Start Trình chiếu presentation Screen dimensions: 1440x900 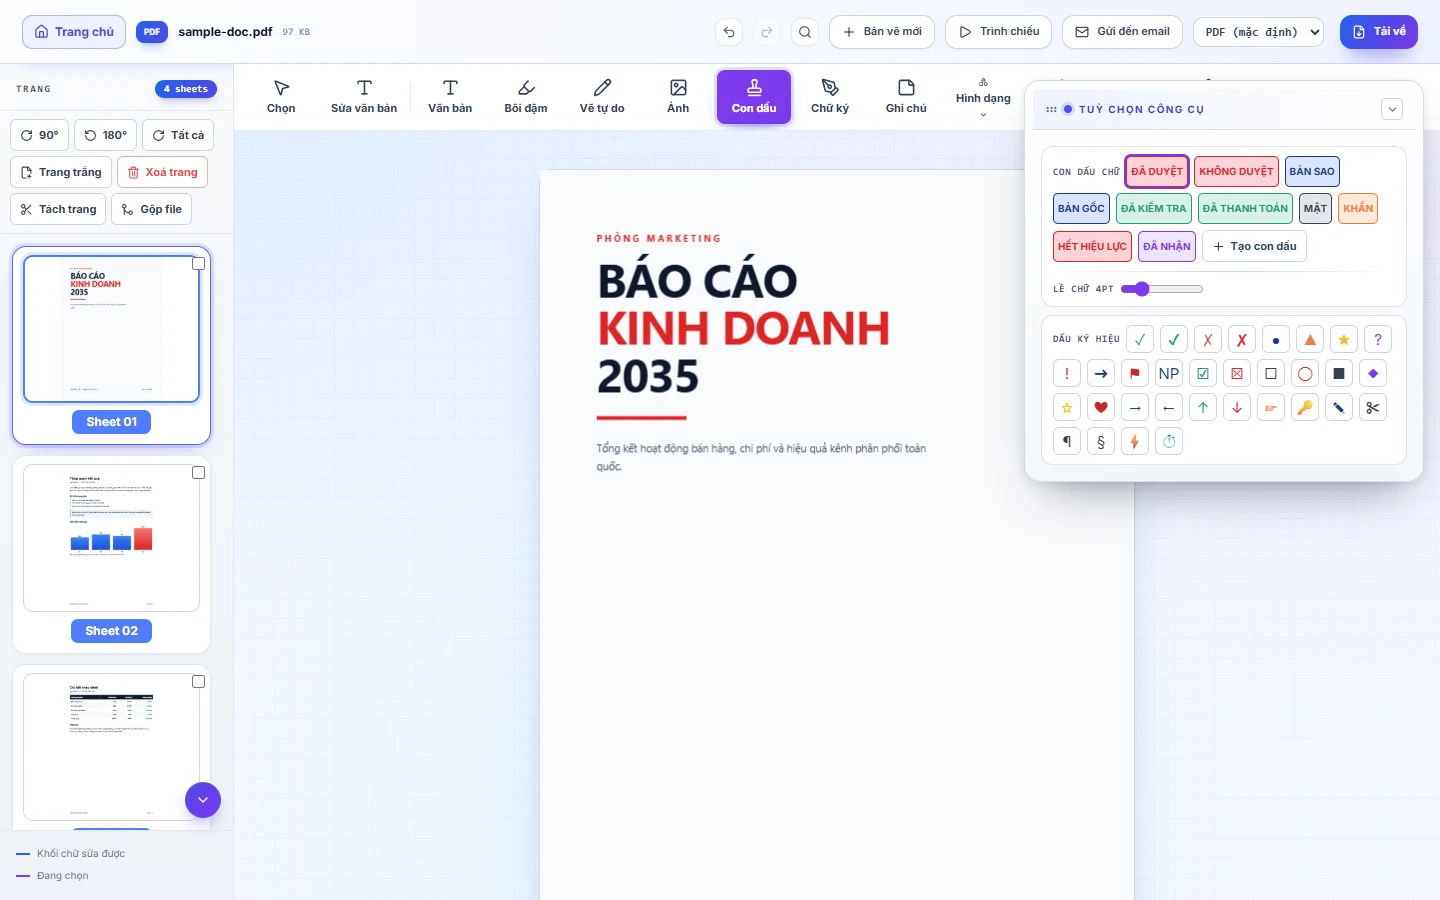998,32
